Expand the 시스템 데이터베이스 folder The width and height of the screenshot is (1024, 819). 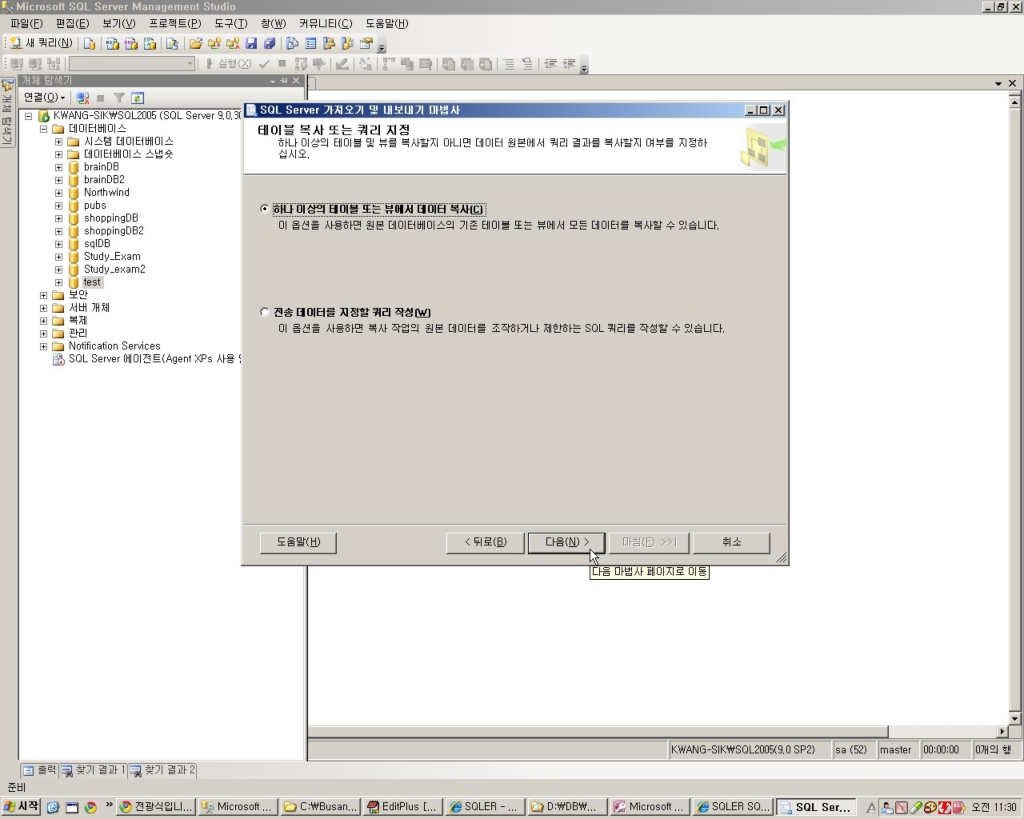click(x=59, y=142)
